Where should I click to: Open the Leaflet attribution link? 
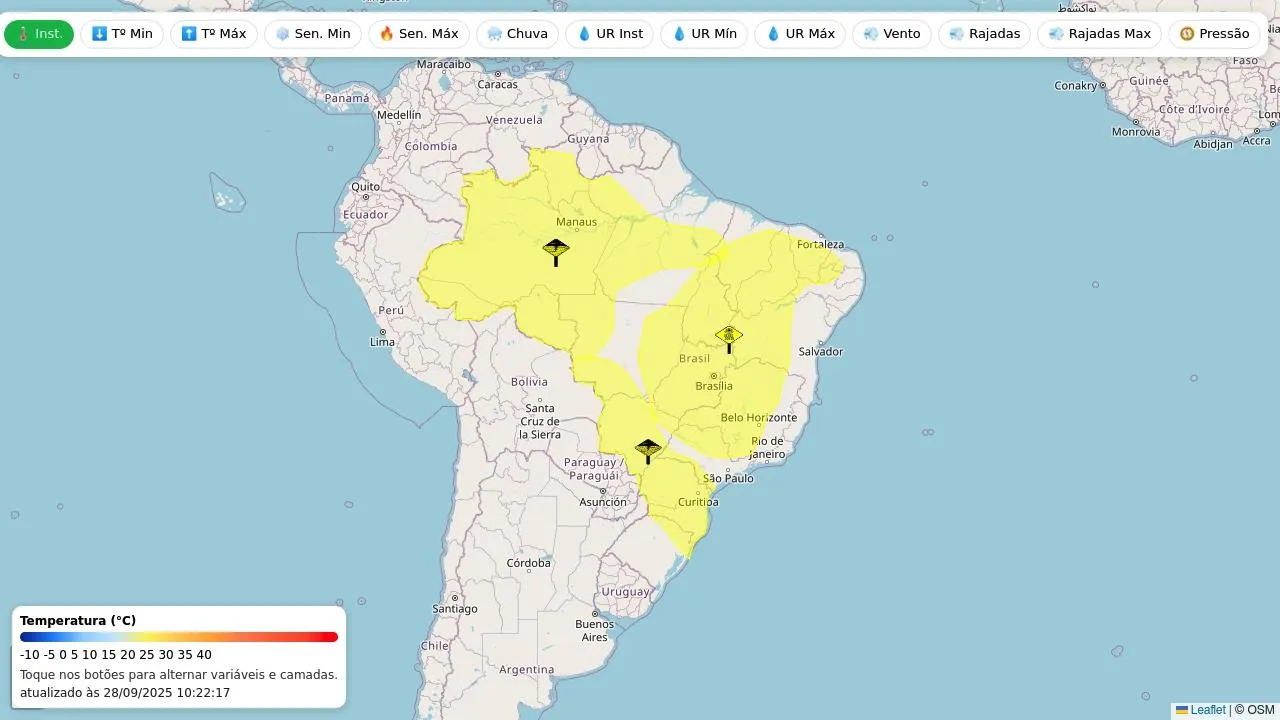coord(1207,710)
